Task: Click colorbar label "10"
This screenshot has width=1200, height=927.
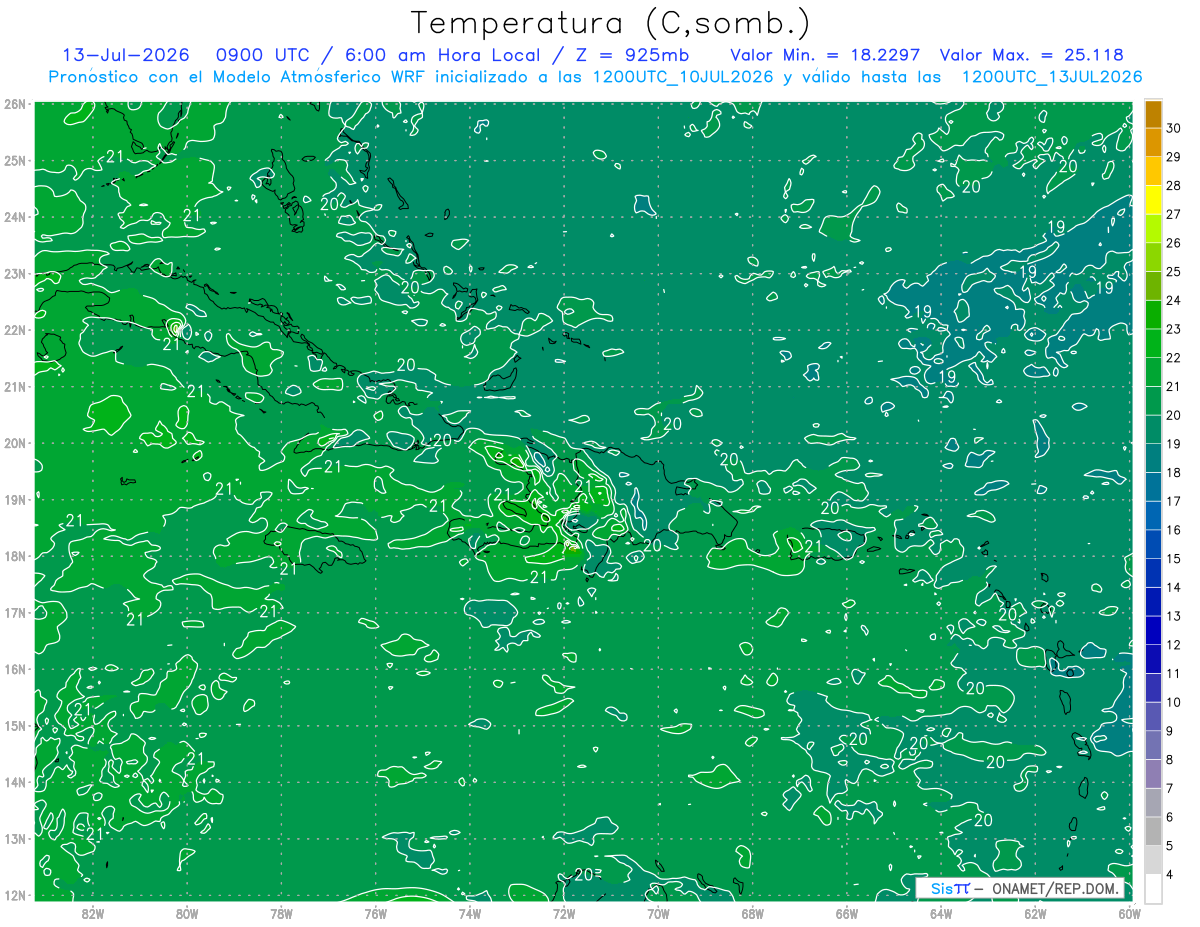Action: pyautogui.click(x=1174, y=703)
